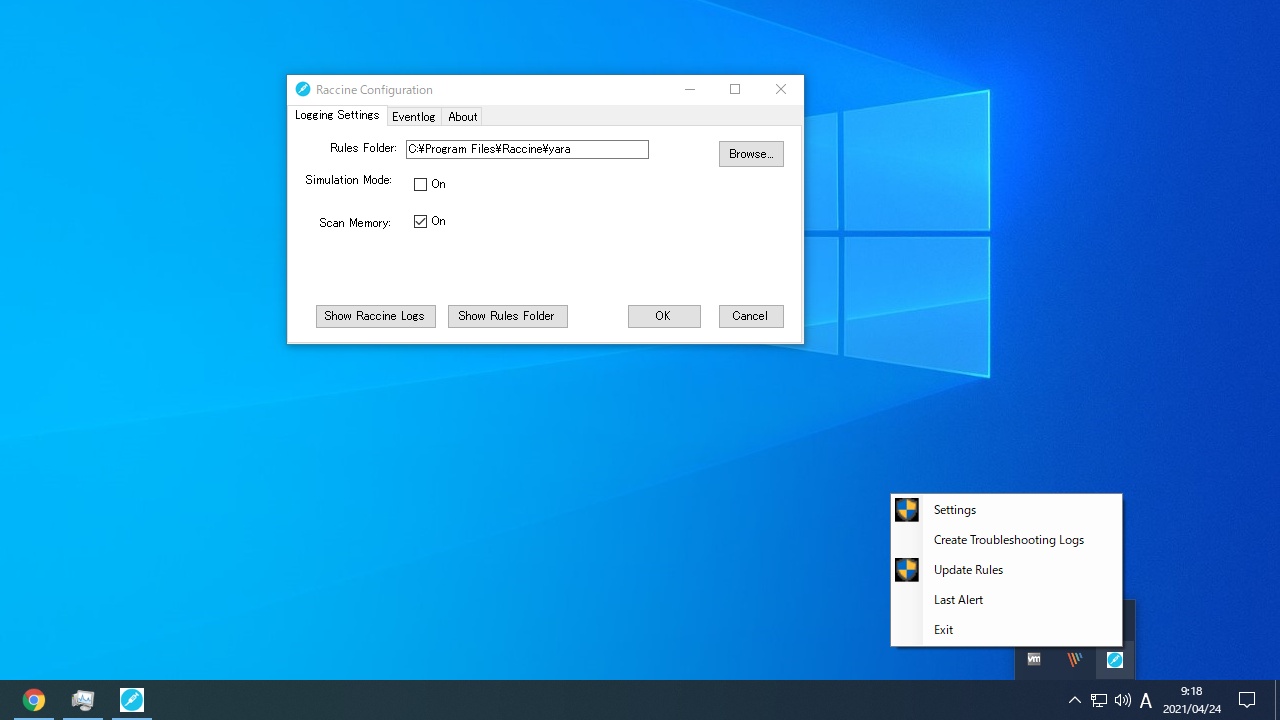This screenshot has width=1280, height=720.
Task: Maximize the Raccine Configuration window
Action: (x=735, y=89)
